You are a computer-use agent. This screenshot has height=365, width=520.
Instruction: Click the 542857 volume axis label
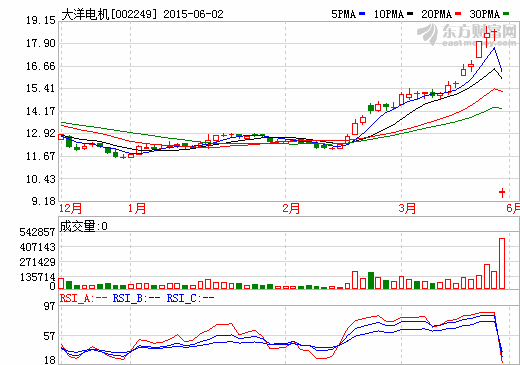37,232
